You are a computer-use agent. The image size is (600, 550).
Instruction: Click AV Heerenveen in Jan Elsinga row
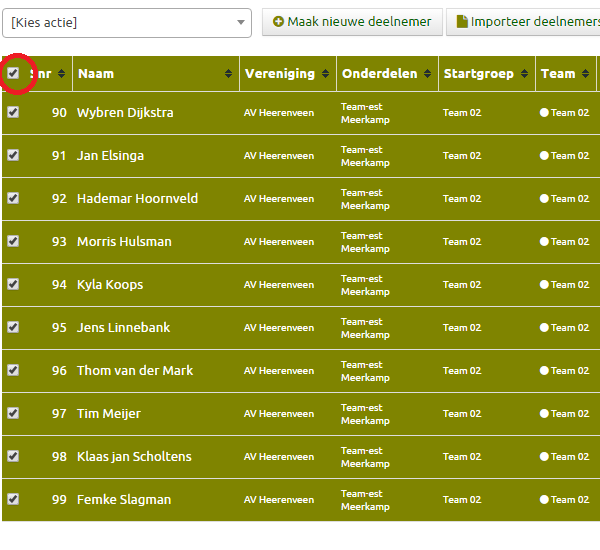pyautogui.click(x=279, y=156)
